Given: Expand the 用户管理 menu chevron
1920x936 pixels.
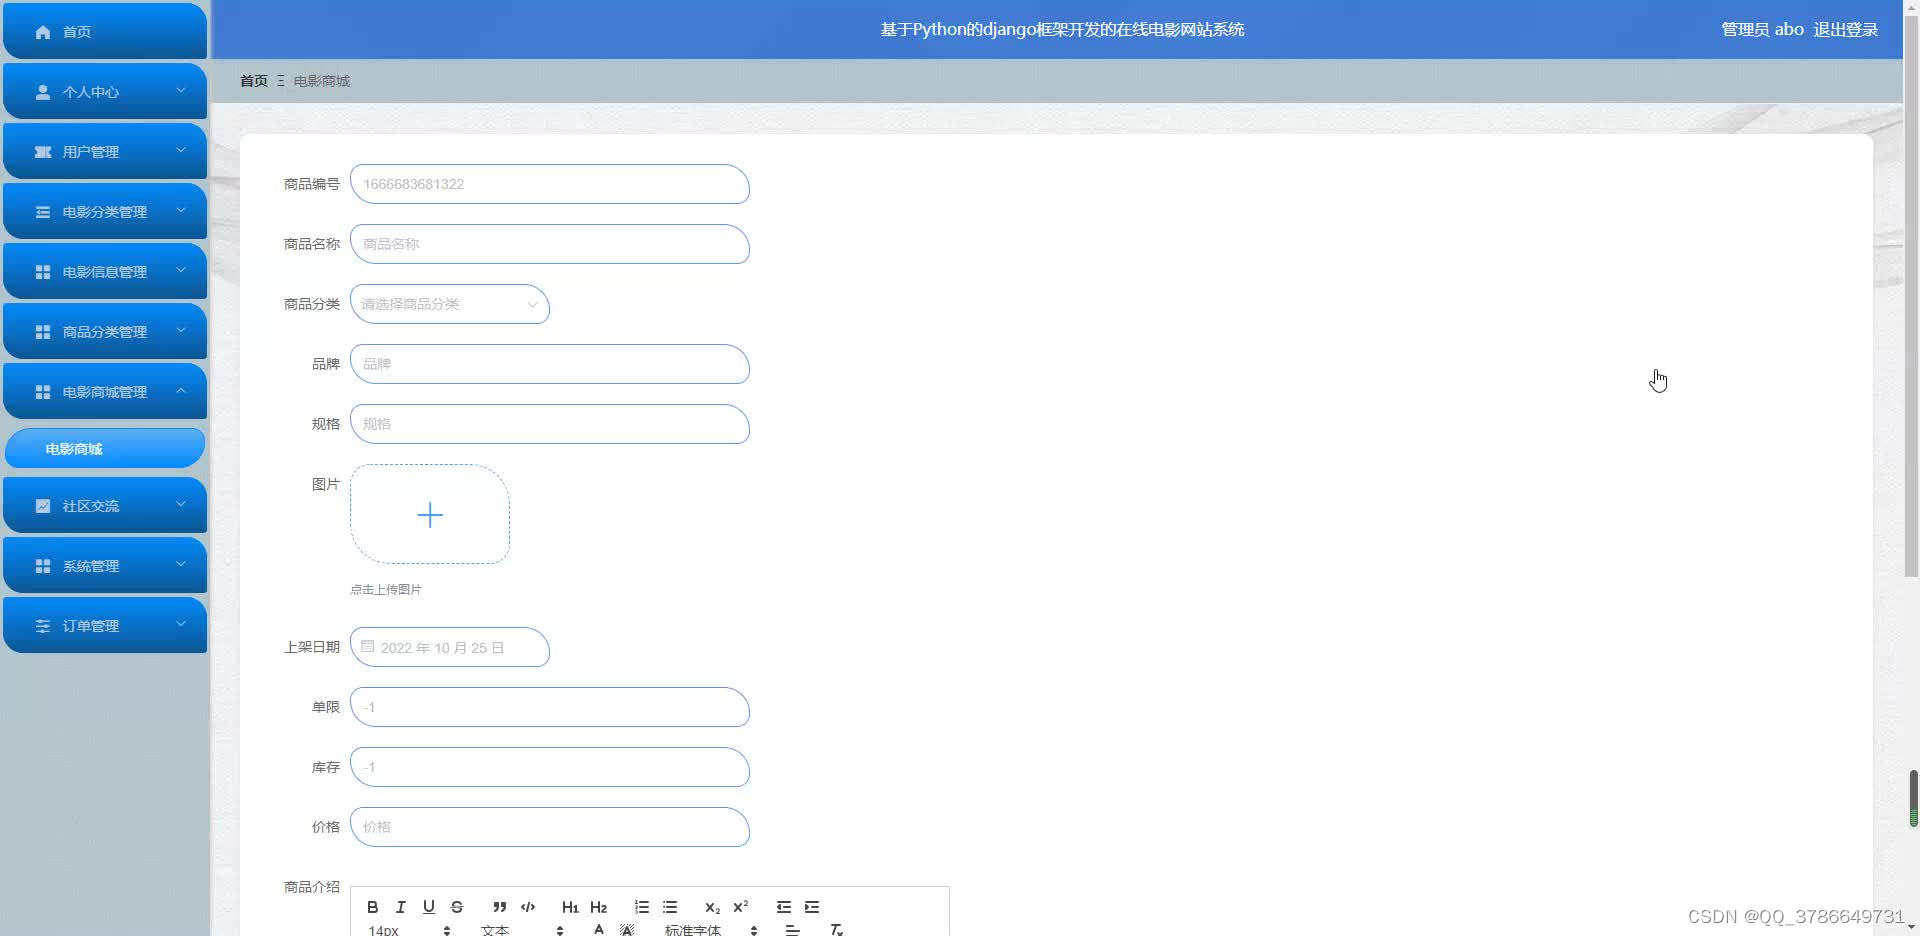Looking at the screenshot, I should [181, 150].
